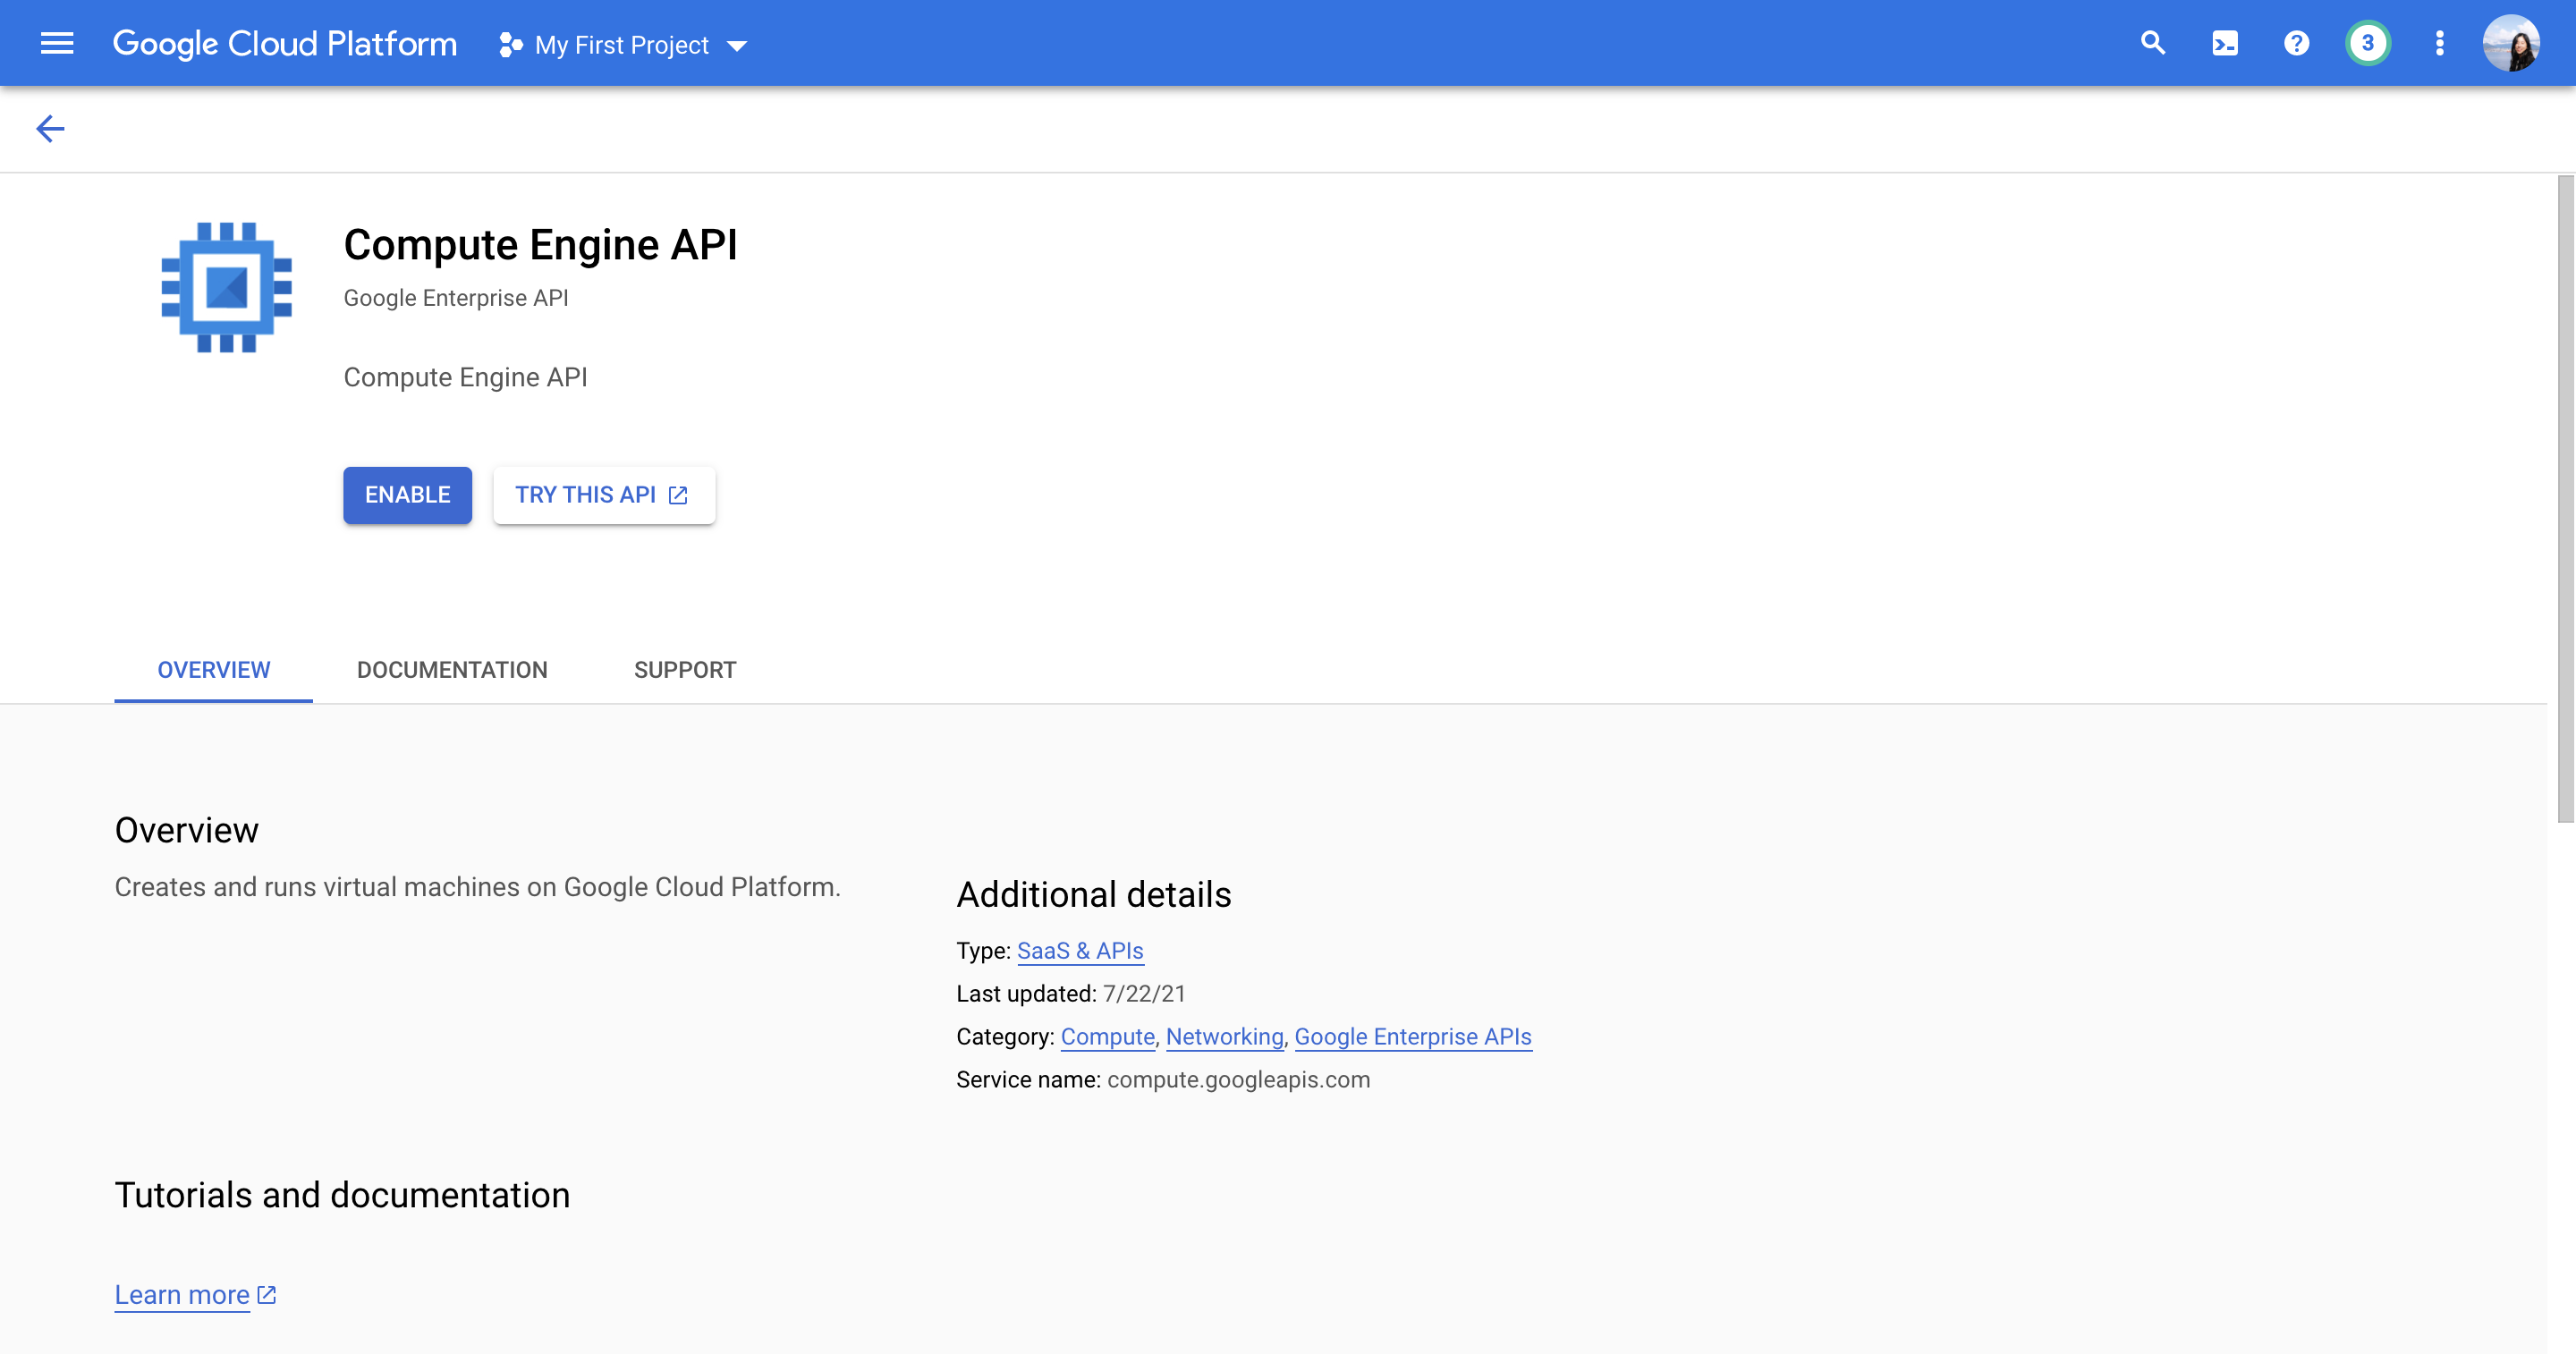
Task: Click the search magnifier icon
Action: point(2152,43)
